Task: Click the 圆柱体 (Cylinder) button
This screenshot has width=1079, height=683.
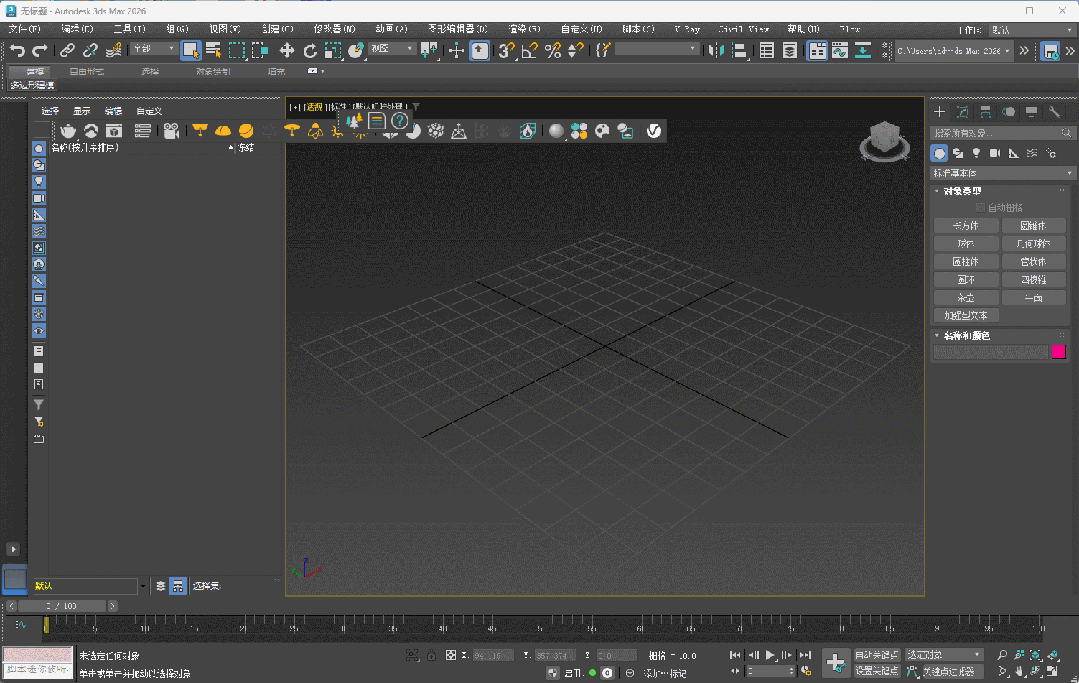Action: [x=965, y=262]
